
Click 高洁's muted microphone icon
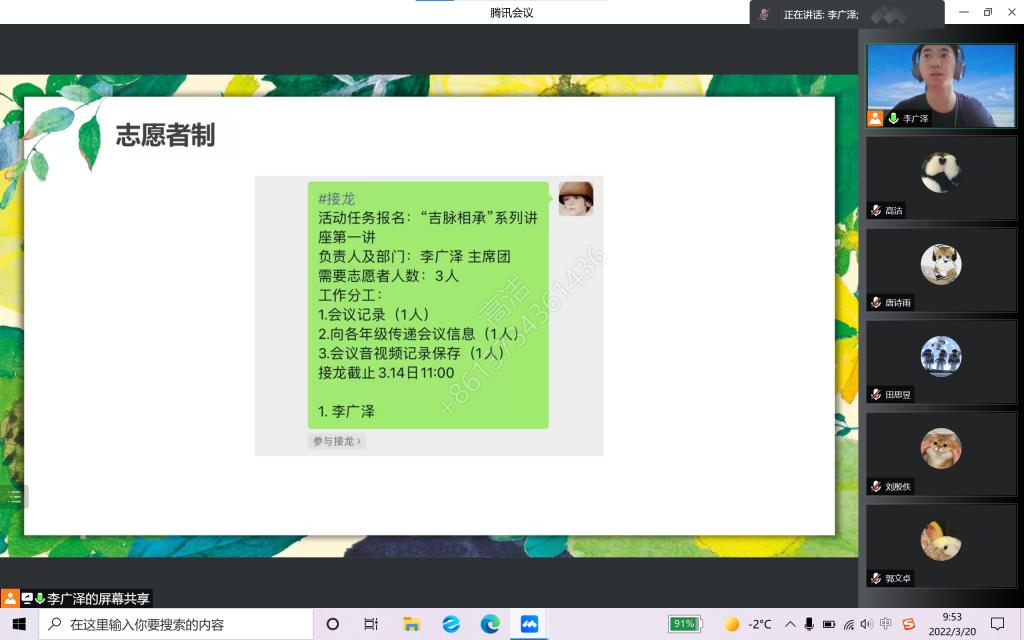[876, 211]
